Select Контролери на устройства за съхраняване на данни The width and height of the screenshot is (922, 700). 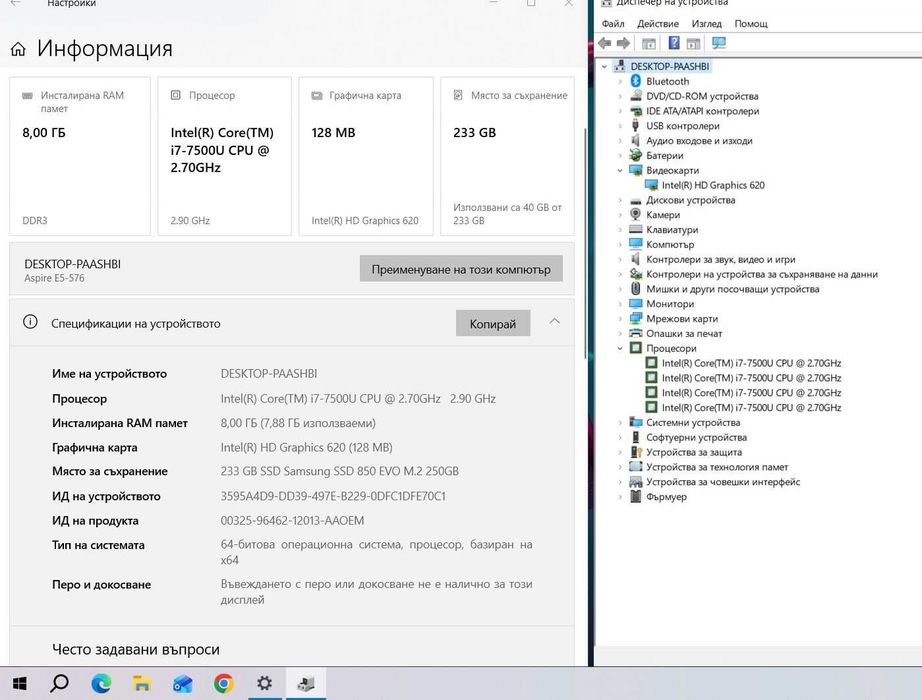(x=761, y=274)
